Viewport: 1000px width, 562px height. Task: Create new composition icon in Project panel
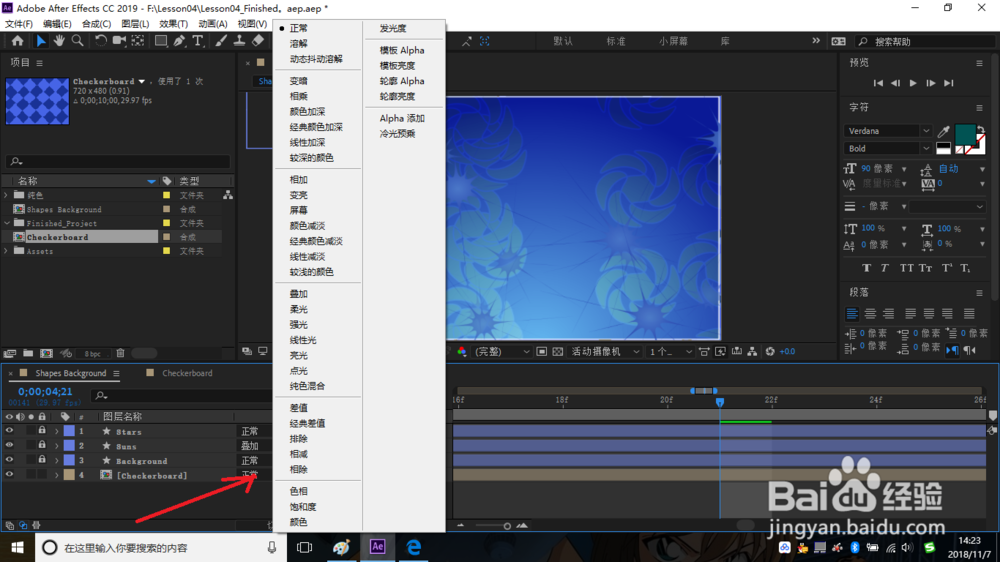point(47,353)
